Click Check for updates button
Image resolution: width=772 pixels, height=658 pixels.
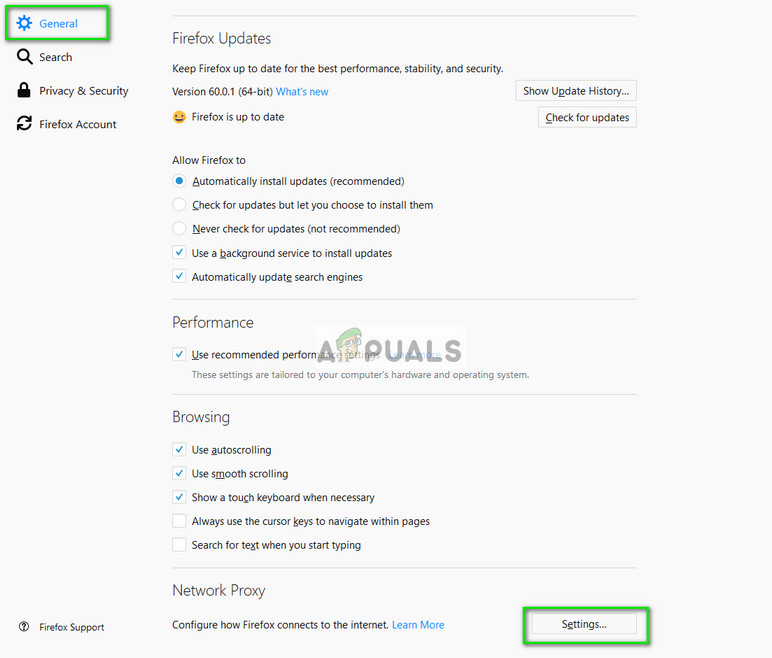tap(587, 117)
